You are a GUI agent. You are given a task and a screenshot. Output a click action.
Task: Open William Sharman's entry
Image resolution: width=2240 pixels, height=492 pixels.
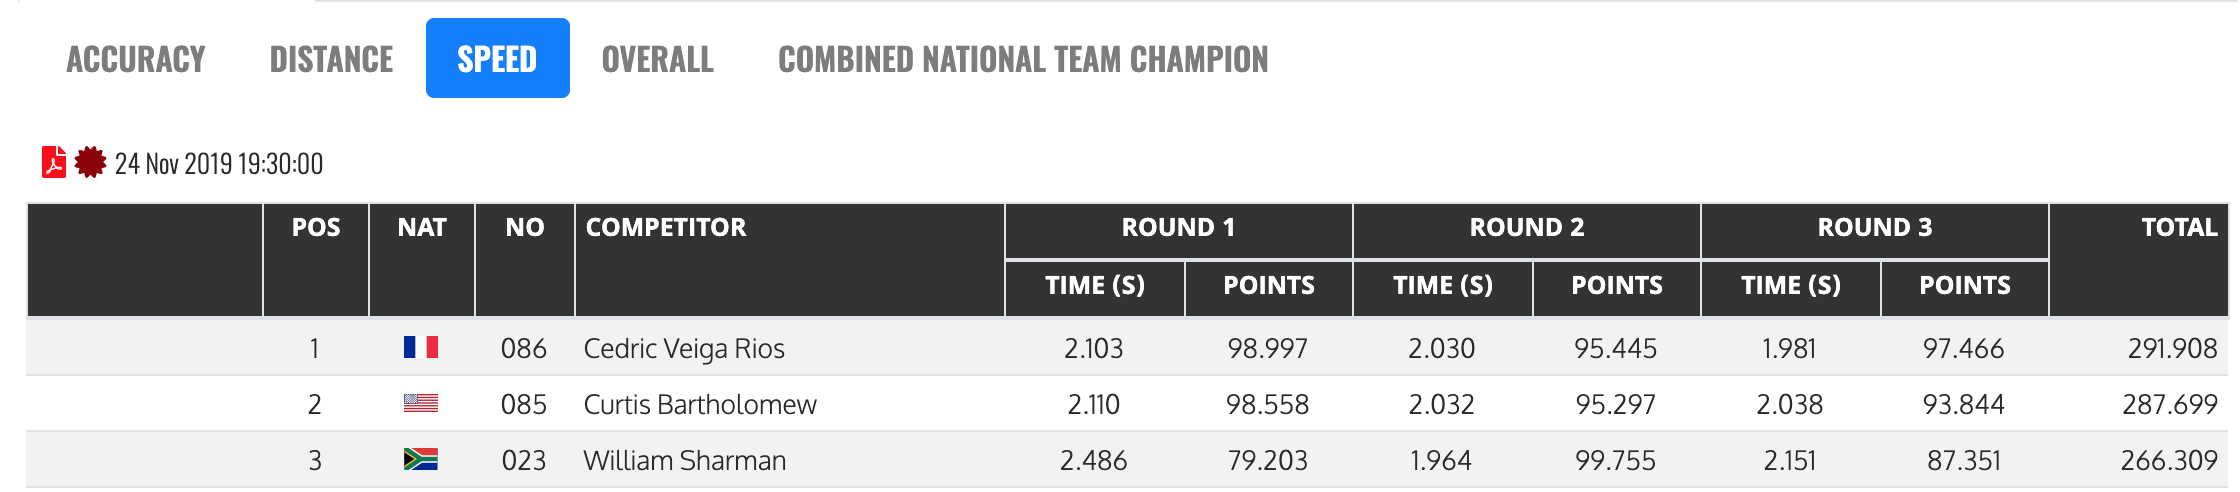point(685,460)
